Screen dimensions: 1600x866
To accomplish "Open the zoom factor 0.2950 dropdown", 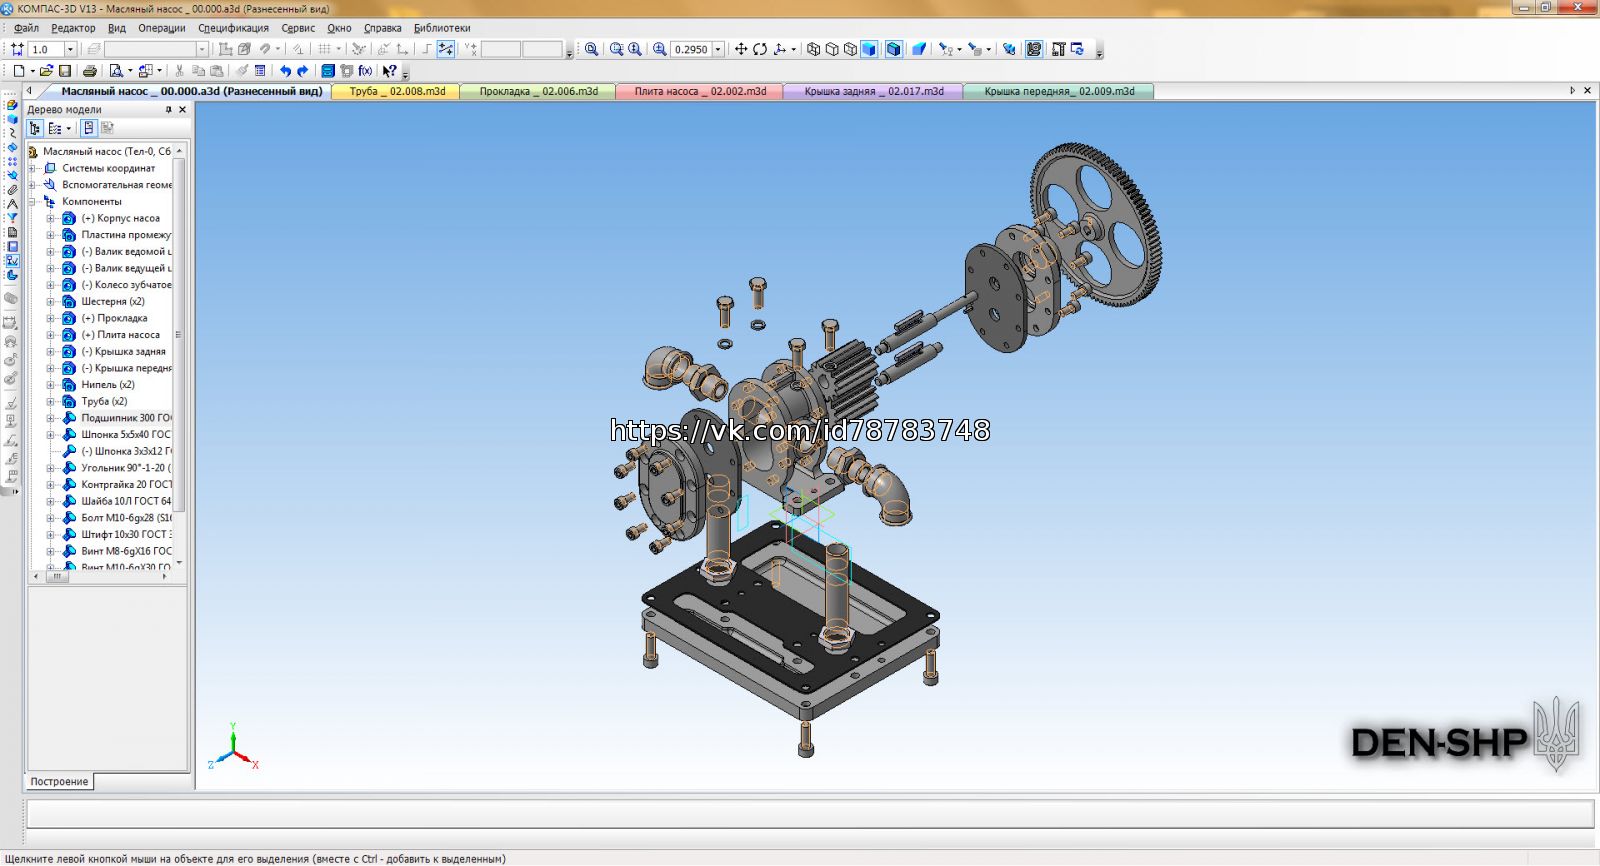I will pos(717,49).
